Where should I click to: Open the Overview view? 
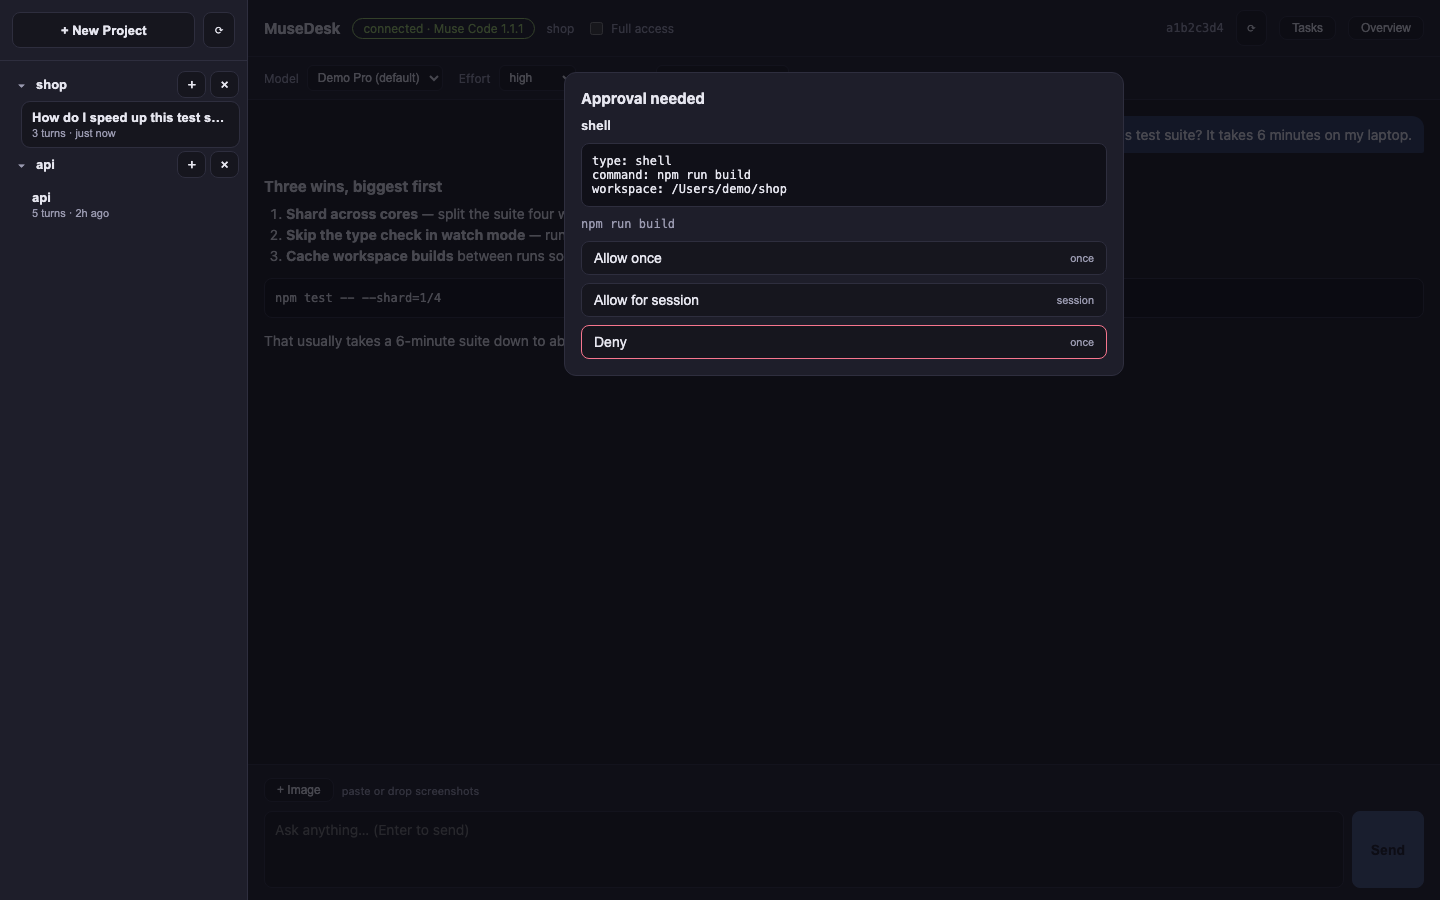click(1385, 28)
